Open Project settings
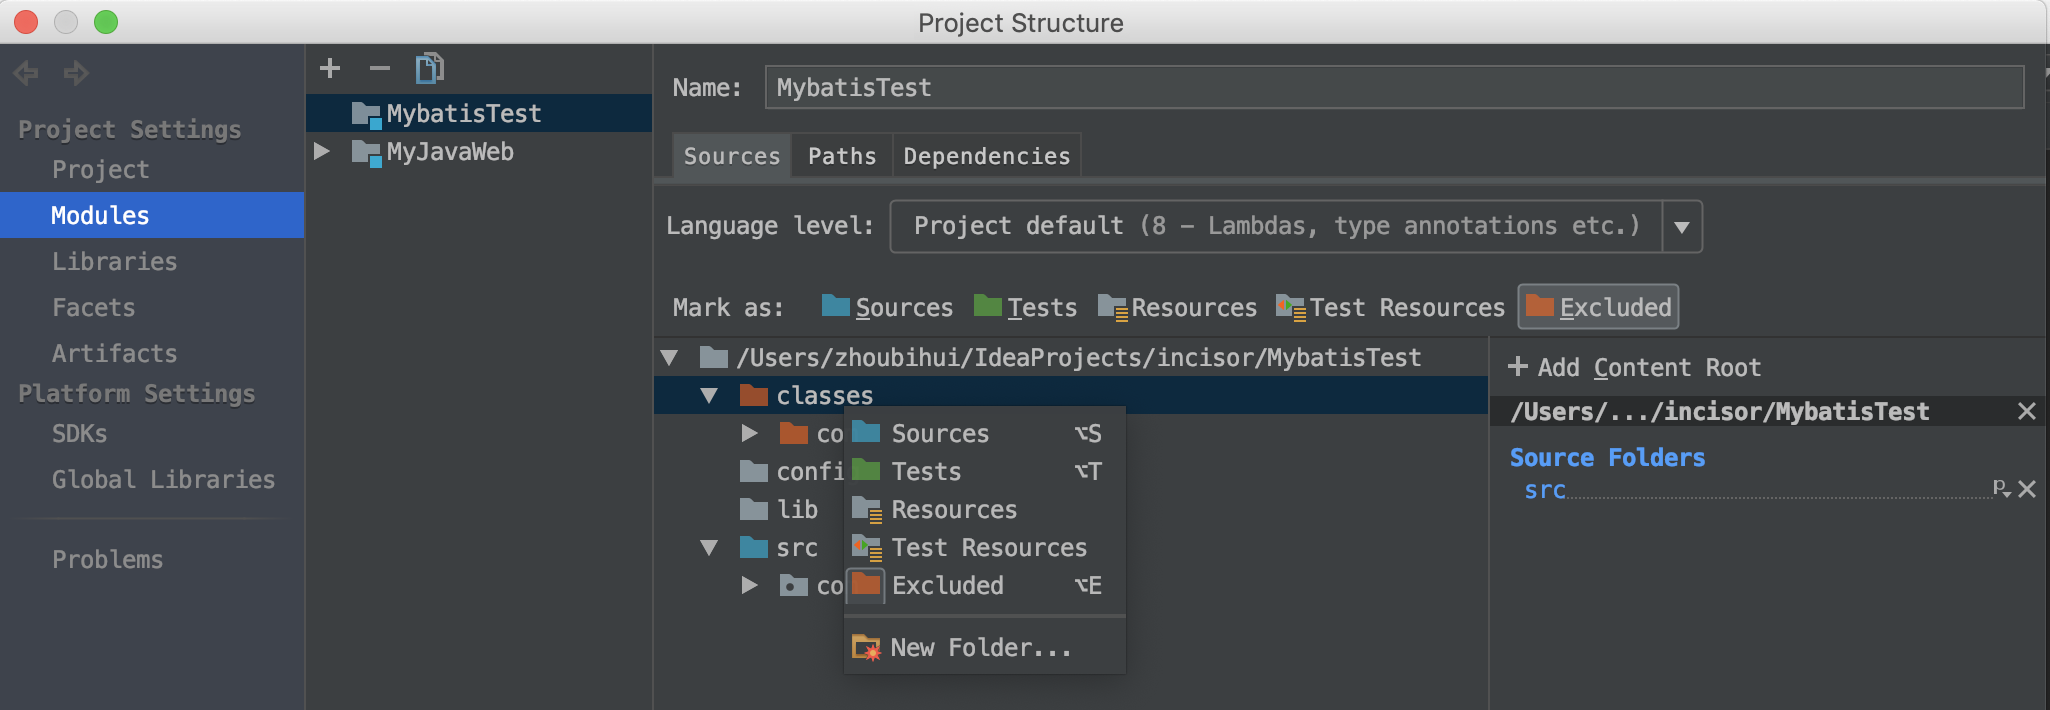2050x710 pixels. tap(100, 170)
